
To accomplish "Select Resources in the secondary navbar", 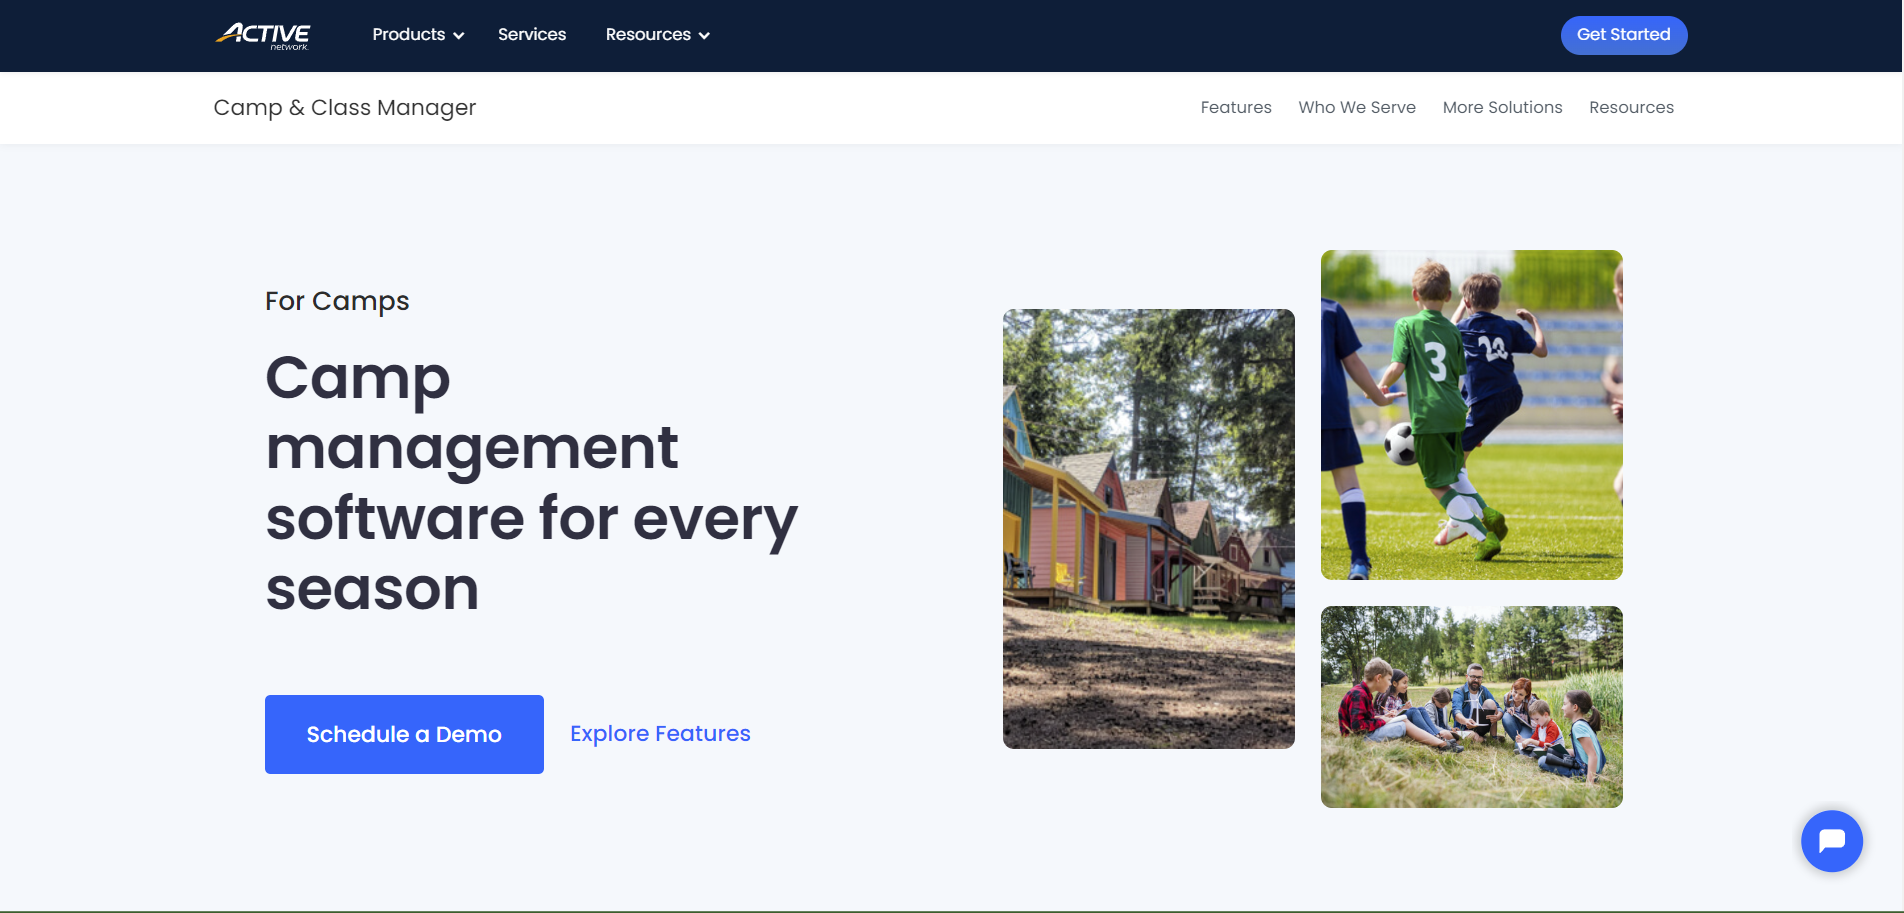I will (x=1631, y=107).
